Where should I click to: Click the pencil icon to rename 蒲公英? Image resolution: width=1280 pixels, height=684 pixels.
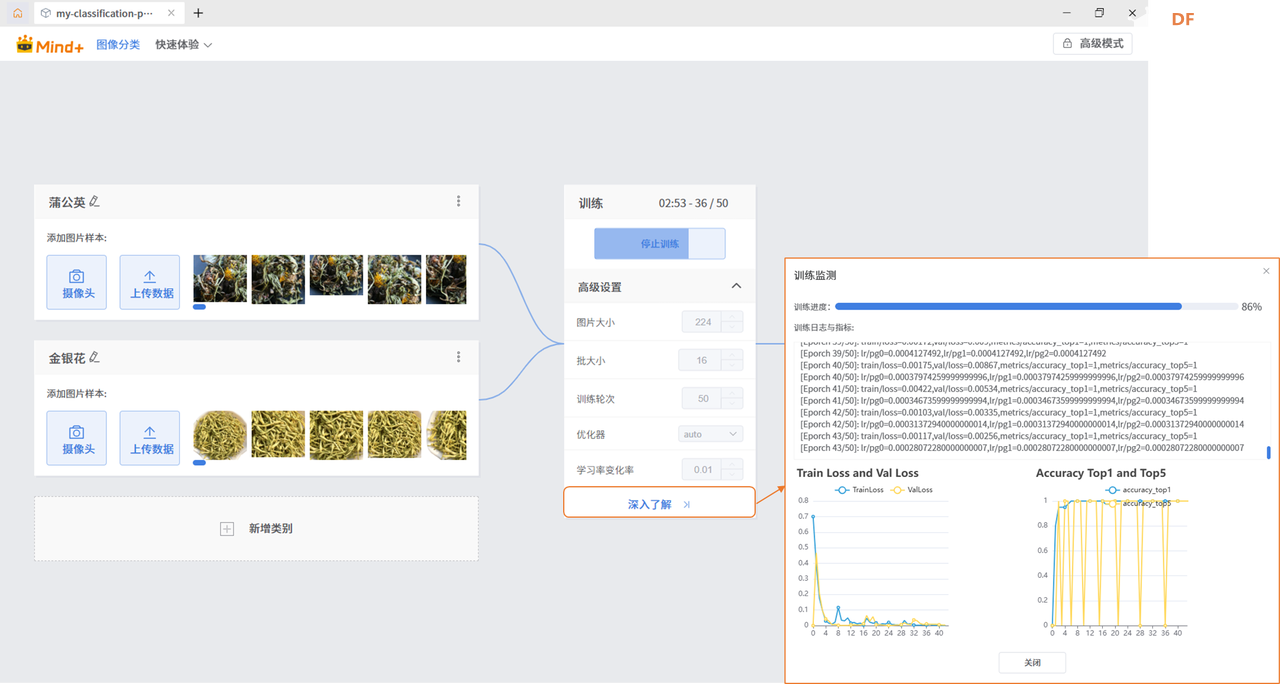pyautogui.click(x=94, y=201)
